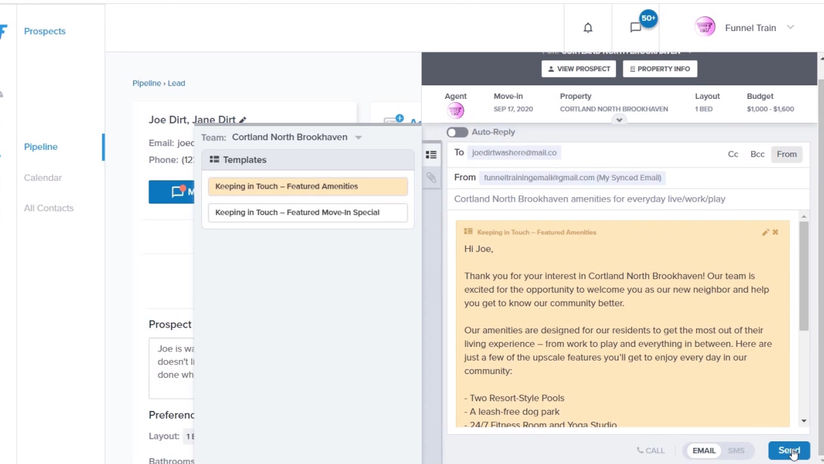Click the Lead breadcrumb link
The width and height of the screenshot is (824, 464).
click(176, 83)
